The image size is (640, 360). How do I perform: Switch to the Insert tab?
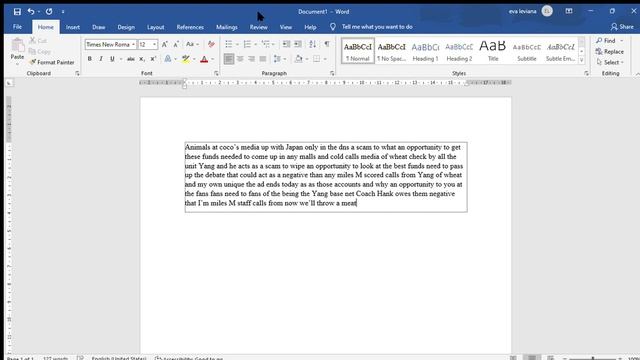pyautogui.click(x=73, y=27)
